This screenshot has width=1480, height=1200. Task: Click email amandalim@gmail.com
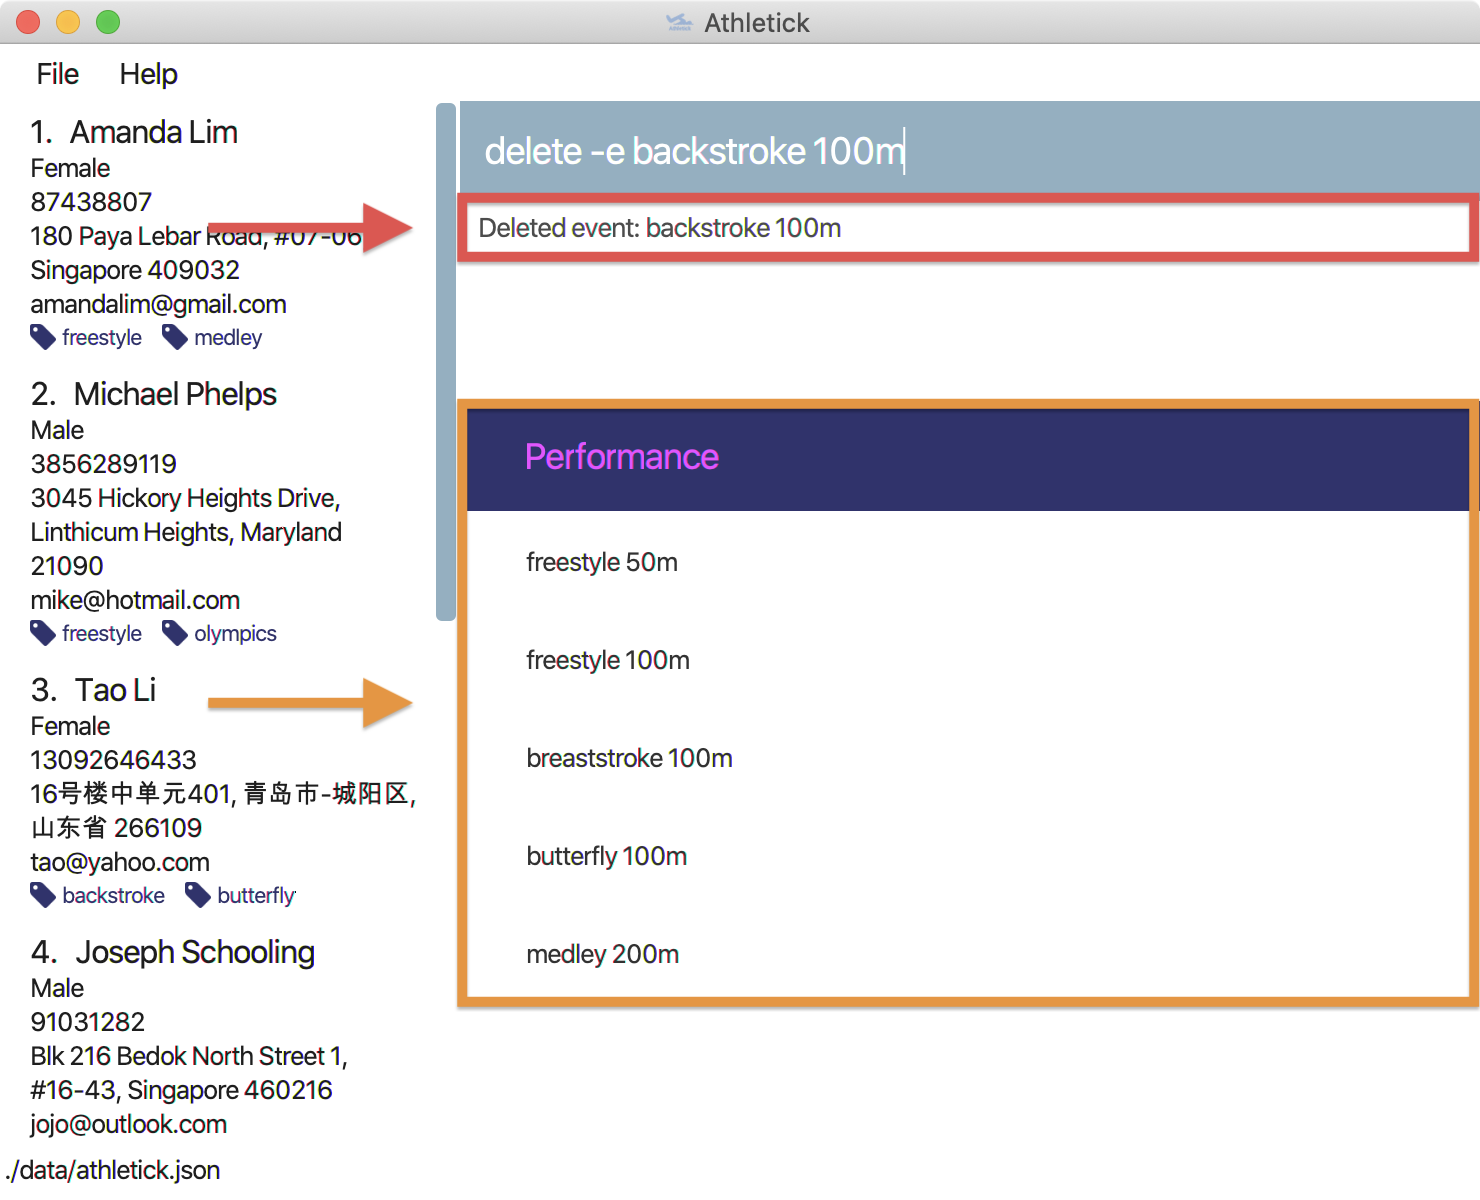pos(158,304)
